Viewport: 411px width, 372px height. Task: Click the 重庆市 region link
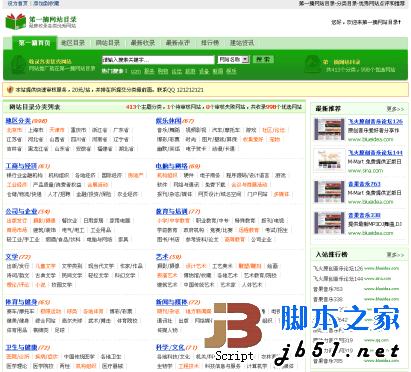tap(78, 130)
